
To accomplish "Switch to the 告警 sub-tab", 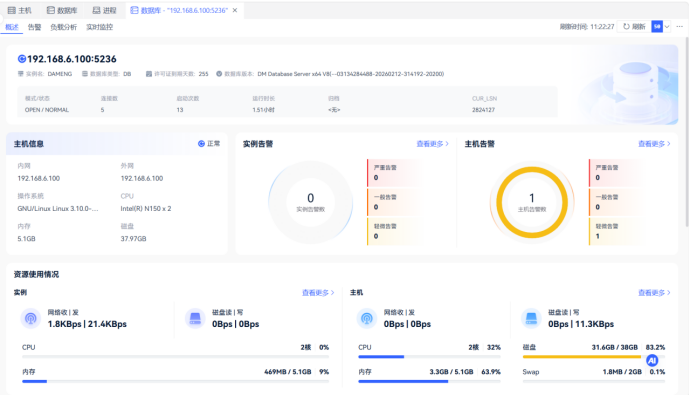I will (34, 27).
